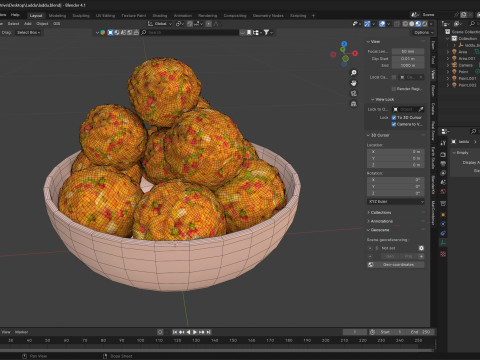Collapse the View panel
This screenshot has height=360, width=480.
click(368, 42)
